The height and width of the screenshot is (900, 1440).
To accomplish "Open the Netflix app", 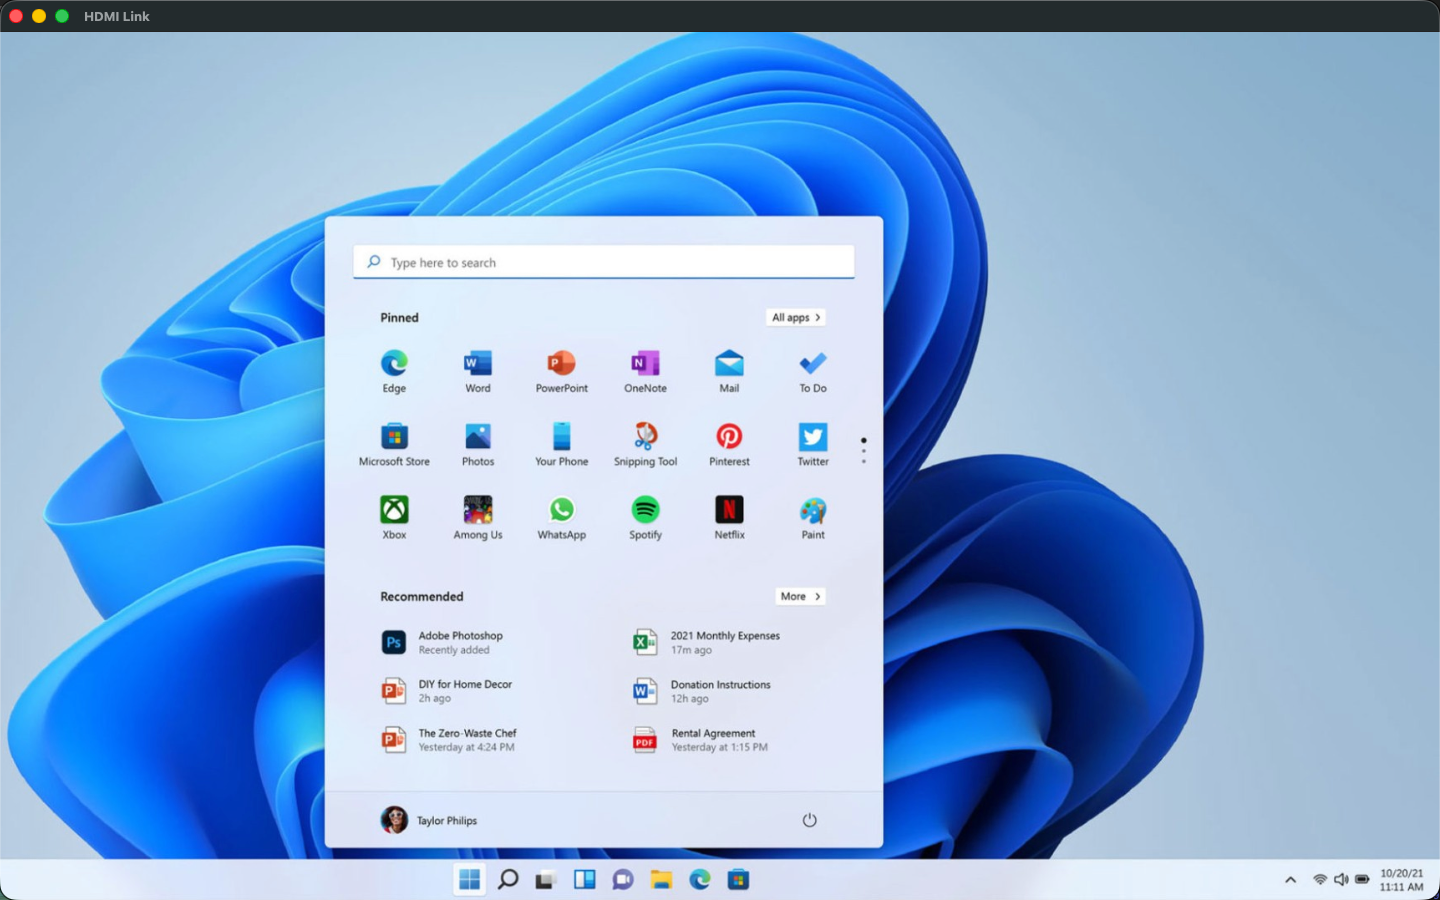I will (x=729, y=518).
